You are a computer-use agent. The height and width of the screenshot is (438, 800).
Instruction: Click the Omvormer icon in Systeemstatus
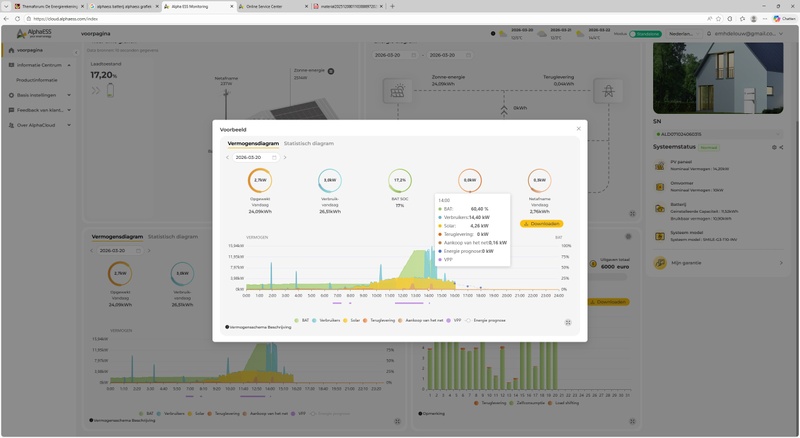pos(660,187)
